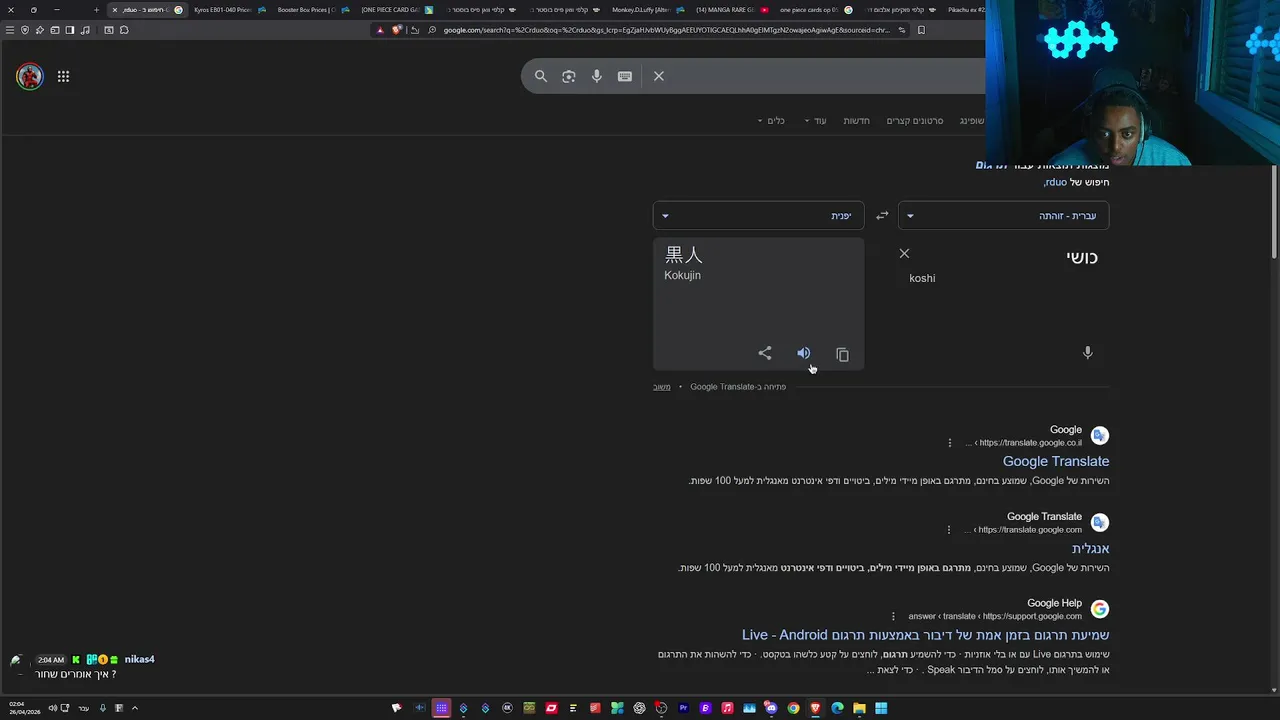Open Premiere Pro from the taskbar
Image resolution: width=1280 pixels, height=720 pixels.
coord(684,708)
